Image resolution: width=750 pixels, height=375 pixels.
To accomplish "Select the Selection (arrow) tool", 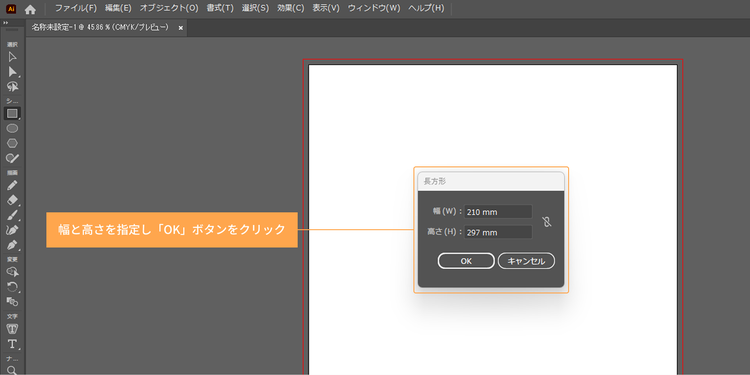I will coord(12,57).
